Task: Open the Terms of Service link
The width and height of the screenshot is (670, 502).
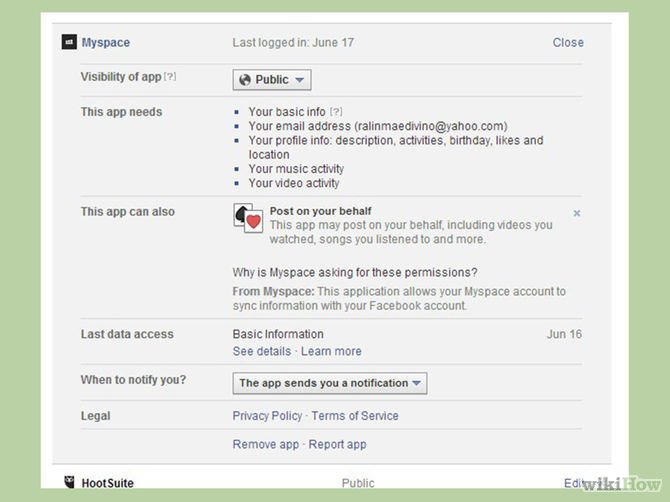Action: point(355,416)
